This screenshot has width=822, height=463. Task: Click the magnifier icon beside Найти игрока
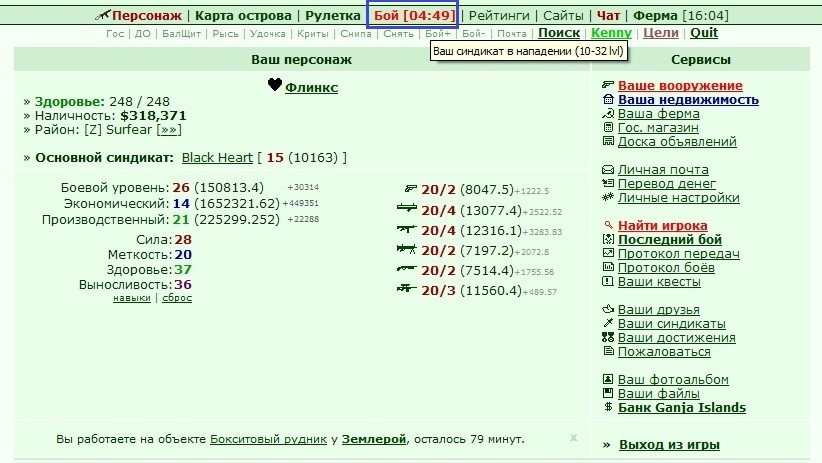[608, 225]
